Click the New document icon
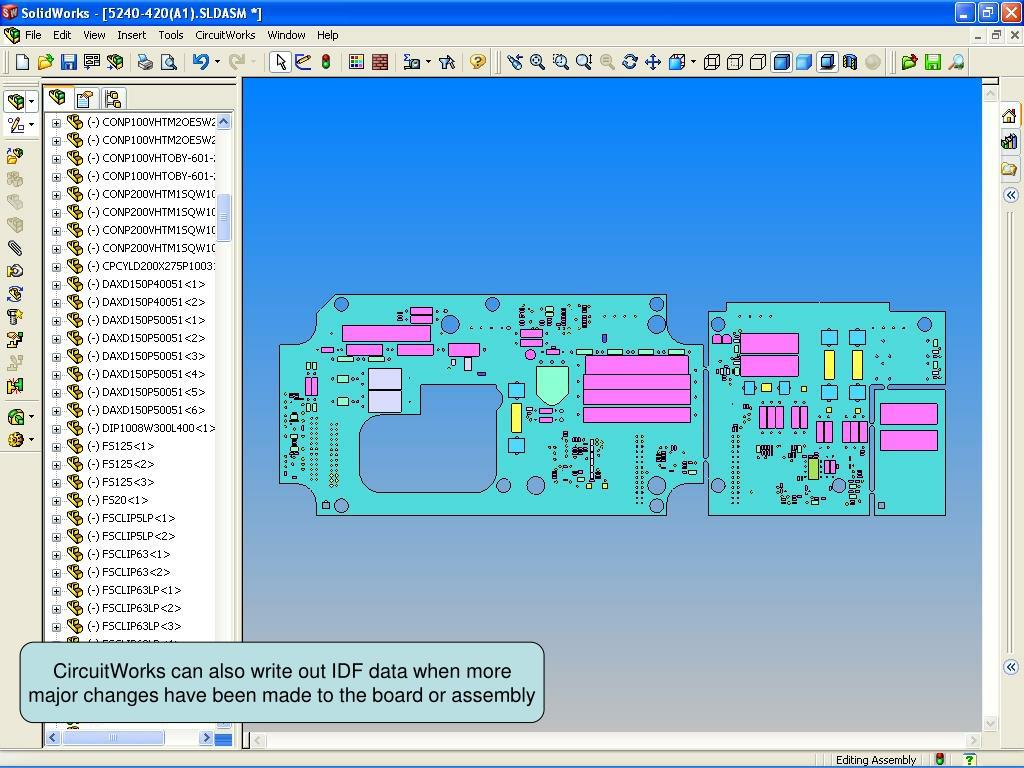This screenshot has height=768, width=1024. (22, 62)
